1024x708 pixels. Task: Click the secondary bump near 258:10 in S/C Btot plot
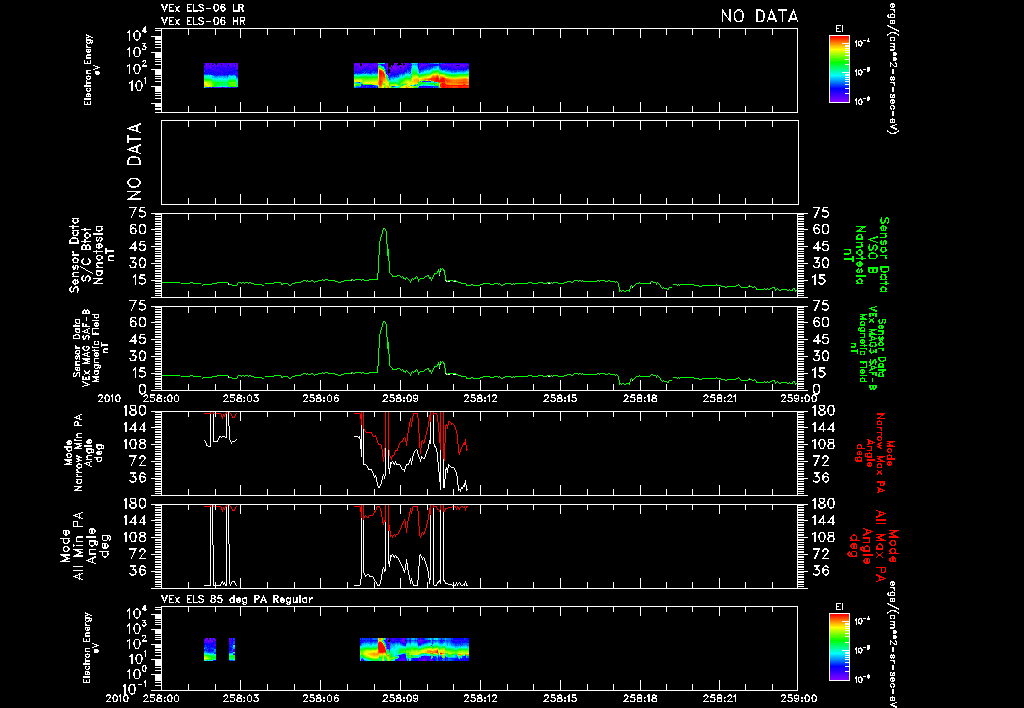pos(442,271)
